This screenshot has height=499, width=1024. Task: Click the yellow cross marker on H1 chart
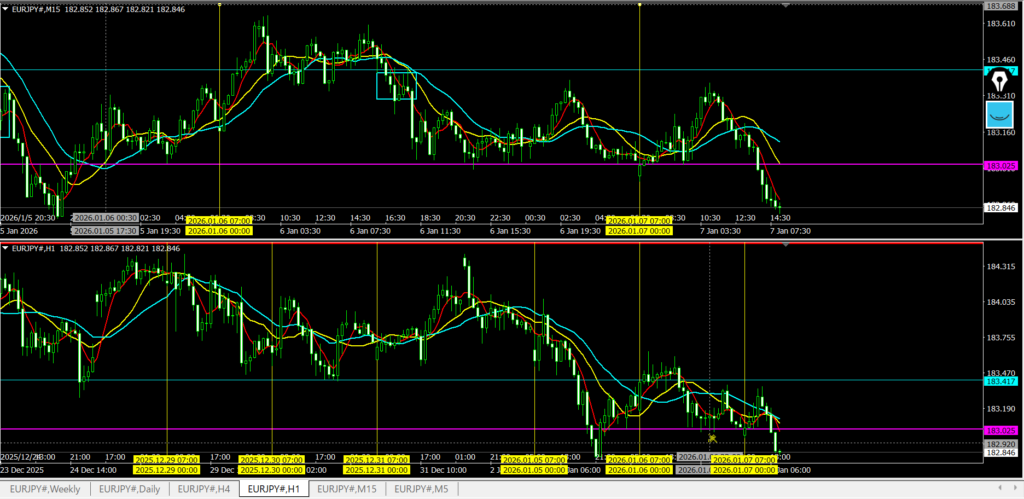click(711, 438)
